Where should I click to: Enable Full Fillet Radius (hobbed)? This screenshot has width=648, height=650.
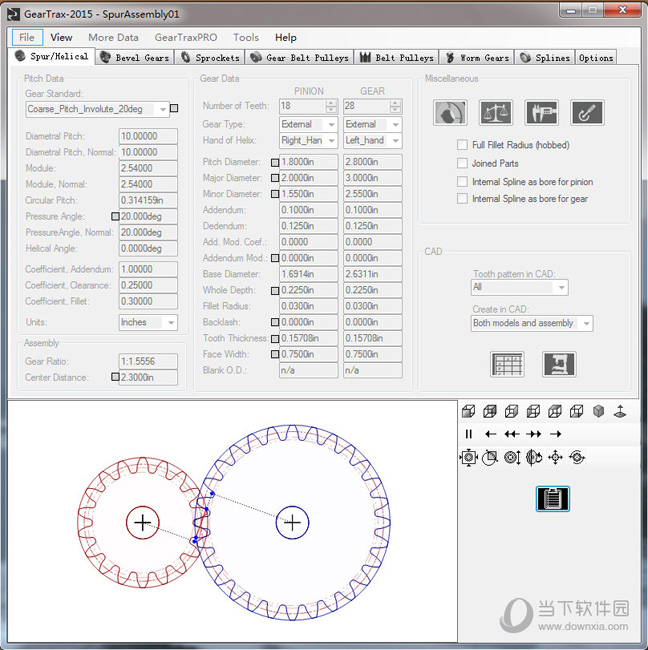[x=462, y=145]
